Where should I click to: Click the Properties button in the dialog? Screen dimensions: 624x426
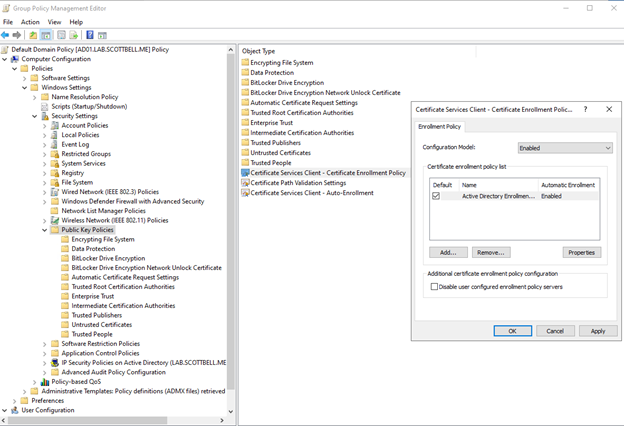pyautogui.click(x=581, y=253)
